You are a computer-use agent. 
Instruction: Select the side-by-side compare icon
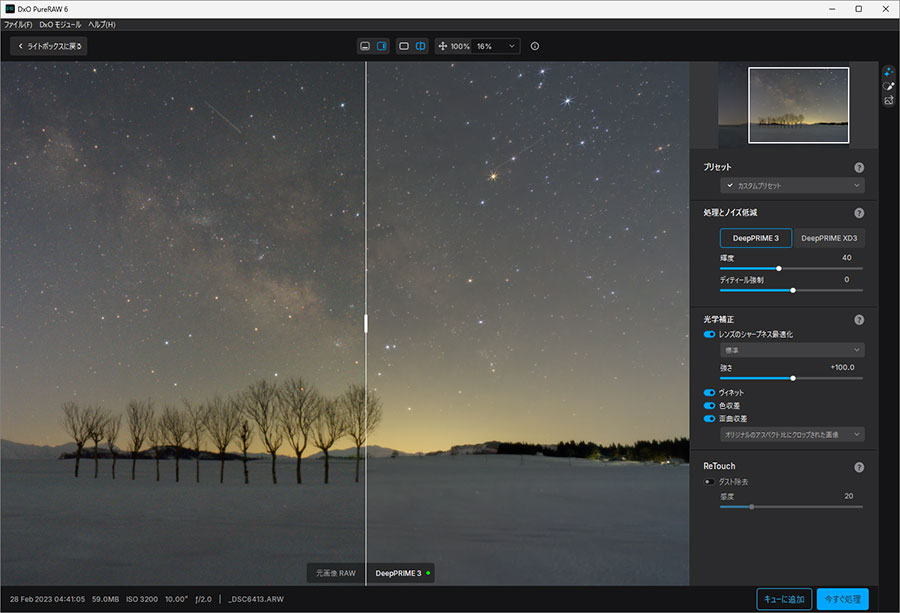pos(421,45)
